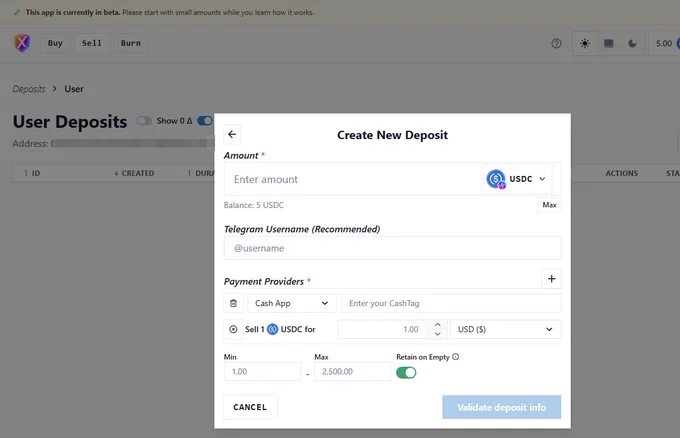Screen dimensions: 680x438
Task: Focus the Max 2,500.00 field
Action: click(x=352, y=371)
